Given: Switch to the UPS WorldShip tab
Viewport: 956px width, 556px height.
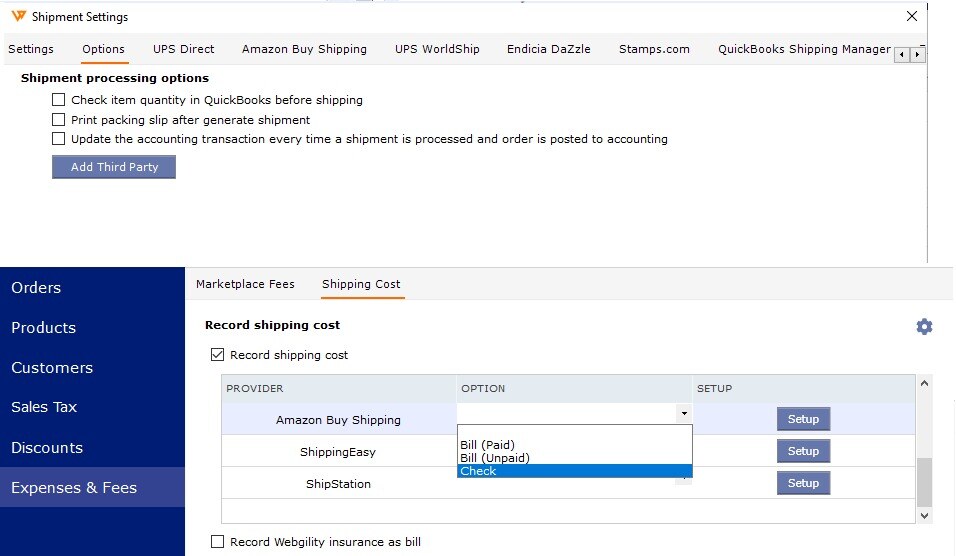Looking at the screenshot, I should [437, 49].
